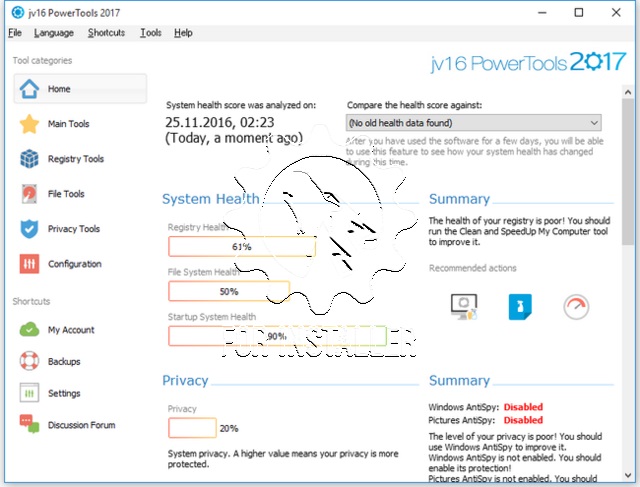
Task: Click the Privacy Tools shield icon
Action: click(x=29, y=229)
